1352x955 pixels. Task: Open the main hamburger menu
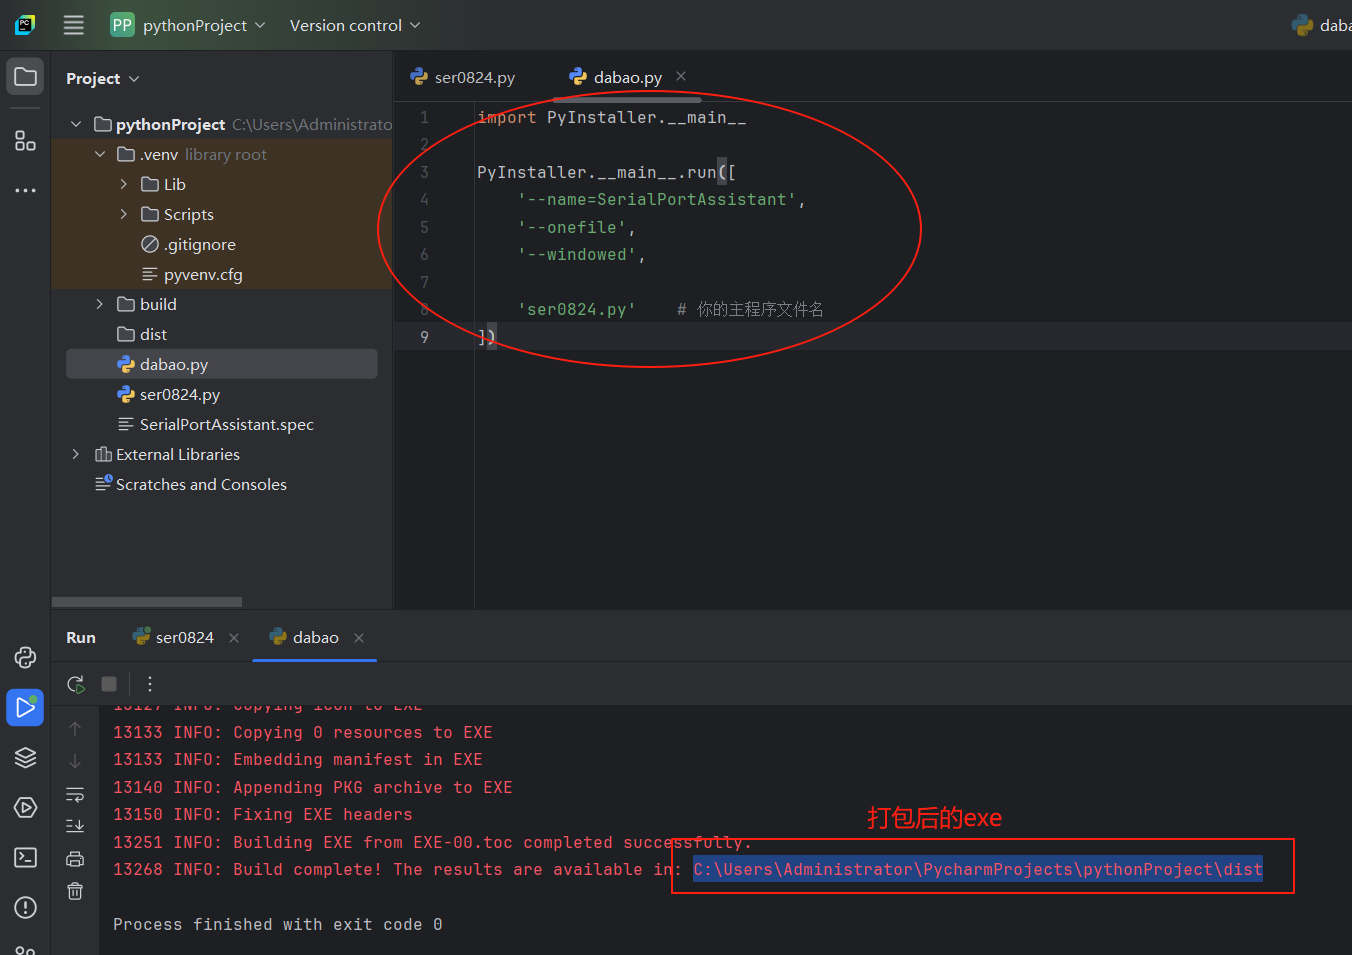click(x=74, y=25)
